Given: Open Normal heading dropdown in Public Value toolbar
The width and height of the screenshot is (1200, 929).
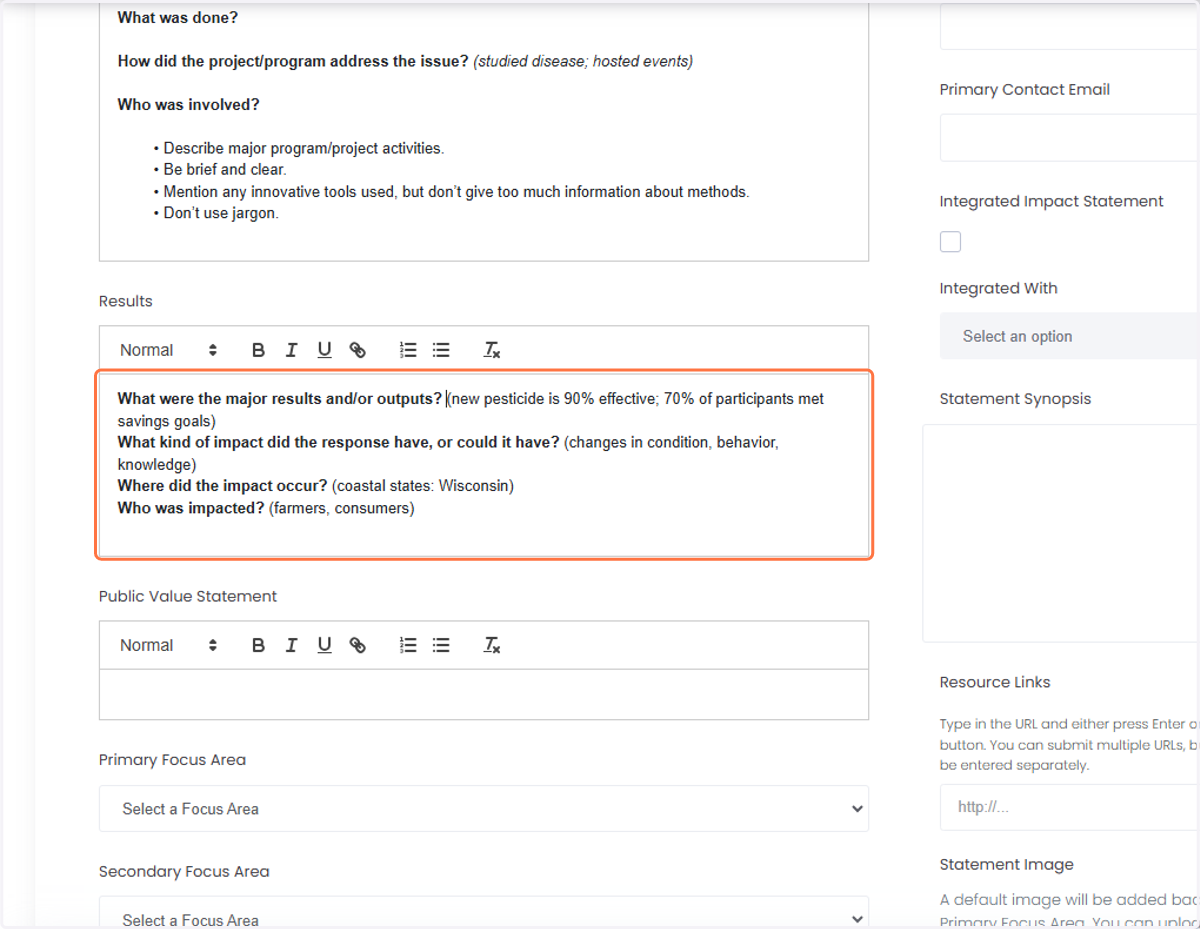Looking at the screenshot, I should coord(168,645).
